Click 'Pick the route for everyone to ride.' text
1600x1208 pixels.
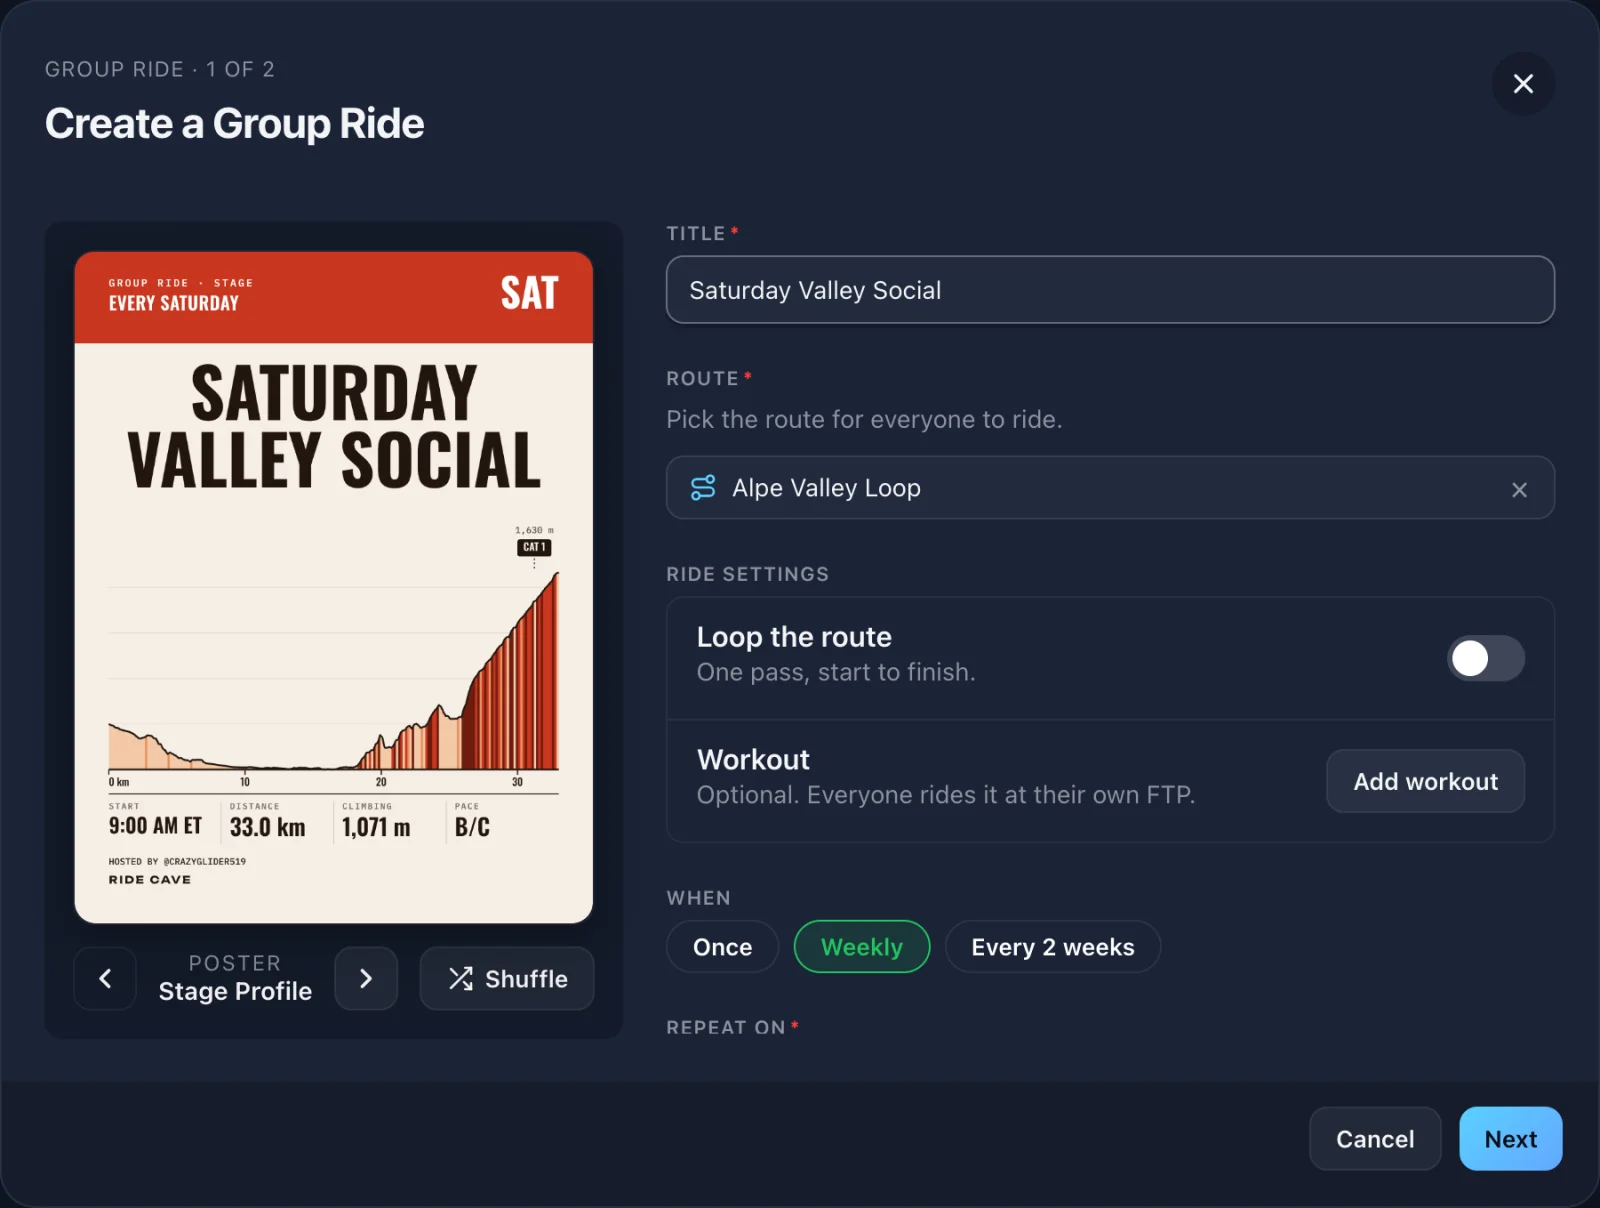pos(864,419)
